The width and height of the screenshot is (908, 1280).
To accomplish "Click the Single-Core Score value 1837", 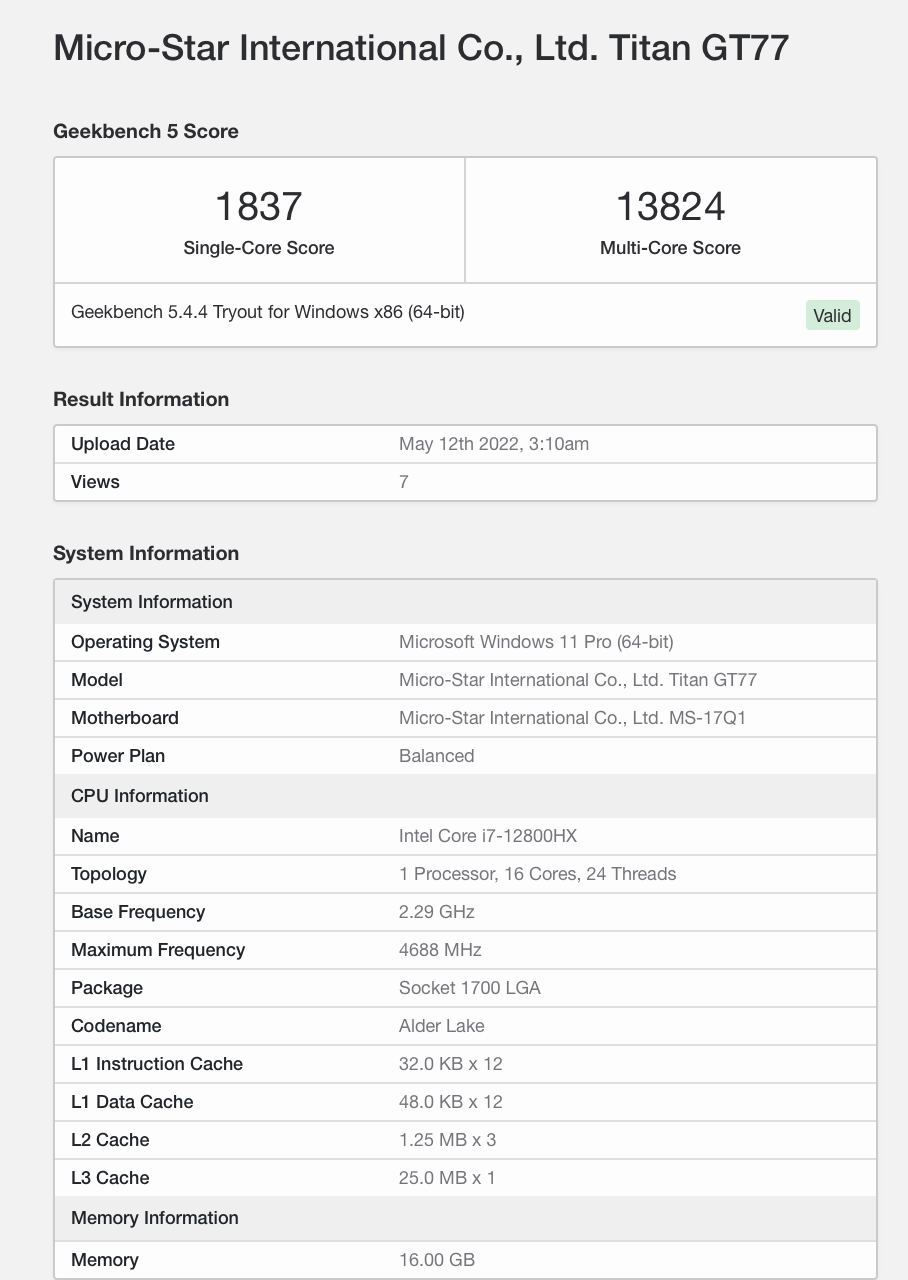I will 259,207.
